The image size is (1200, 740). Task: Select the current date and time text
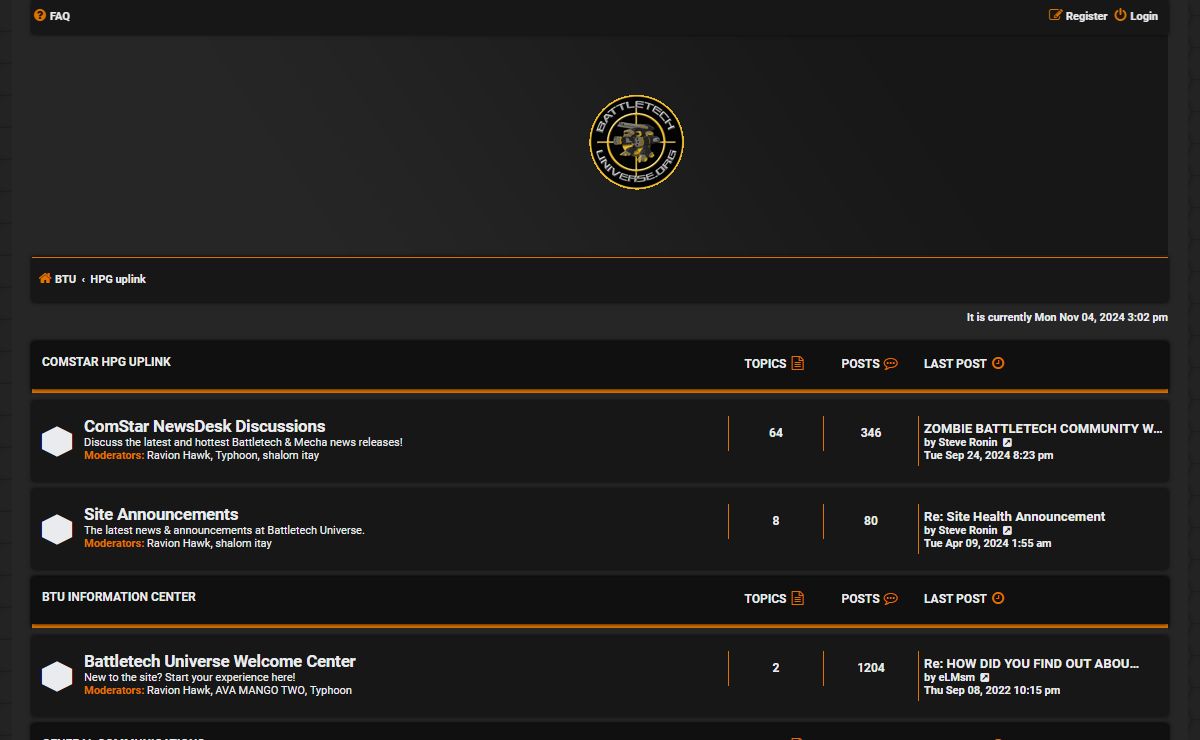[x=1067, y=317]
